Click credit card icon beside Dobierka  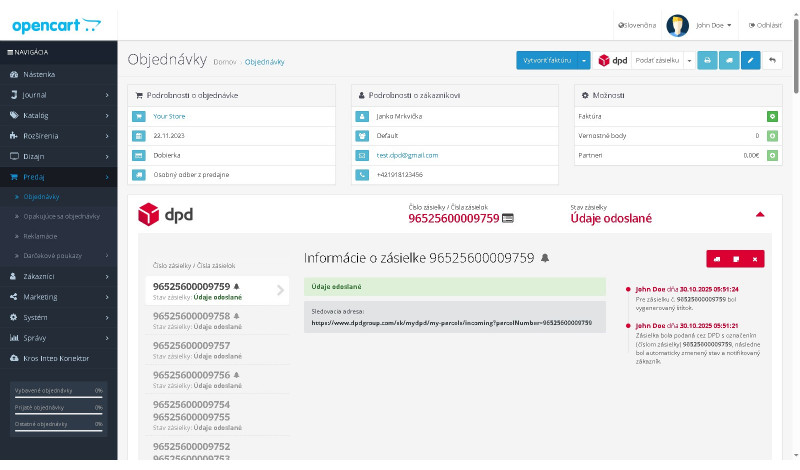(139, 156)
